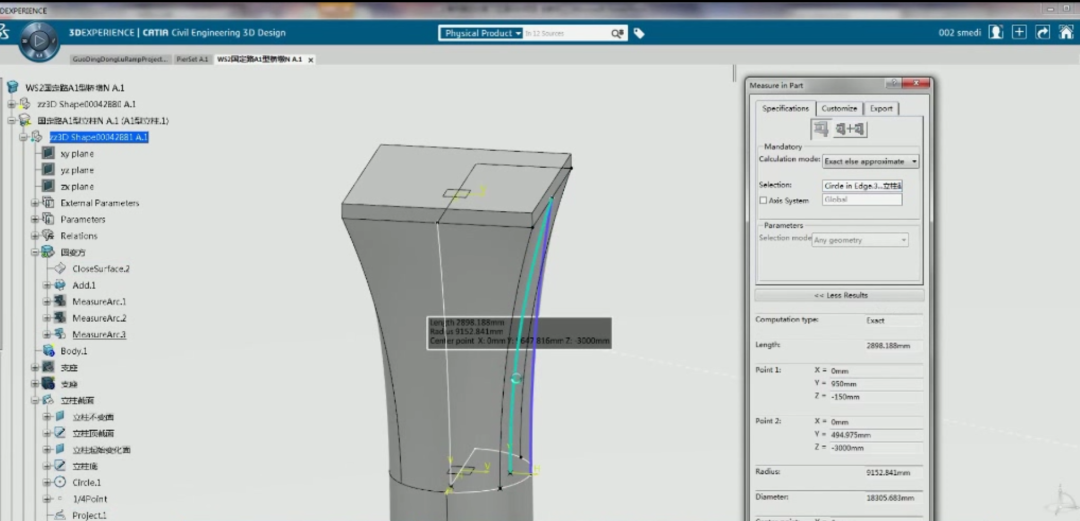Click the share arrow icon
1080x521 pixels.
pos(1043,32)
